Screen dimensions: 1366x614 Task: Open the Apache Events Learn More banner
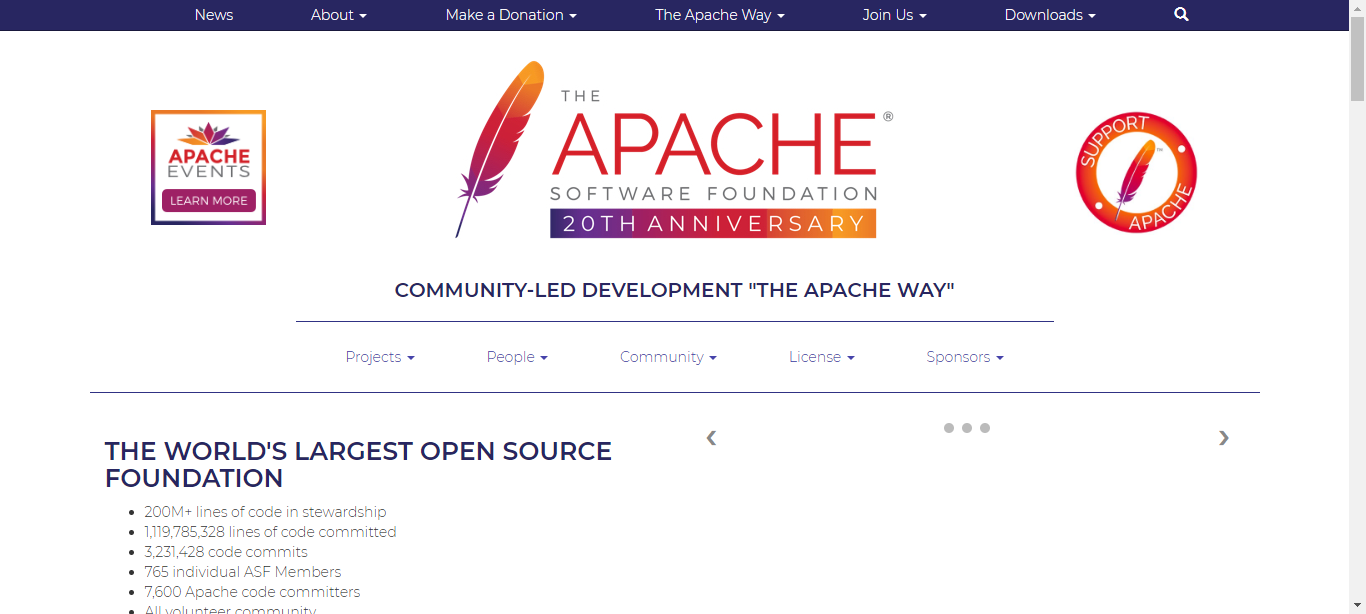(x=208, y=167)
